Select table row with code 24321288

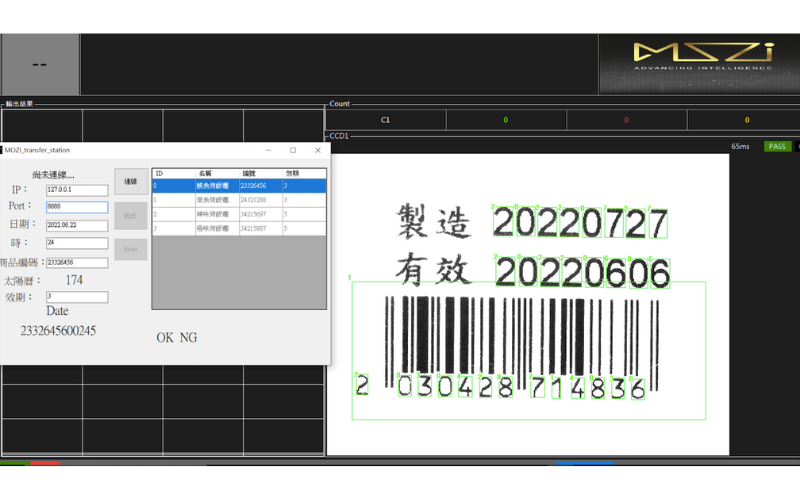pos(238,200)
